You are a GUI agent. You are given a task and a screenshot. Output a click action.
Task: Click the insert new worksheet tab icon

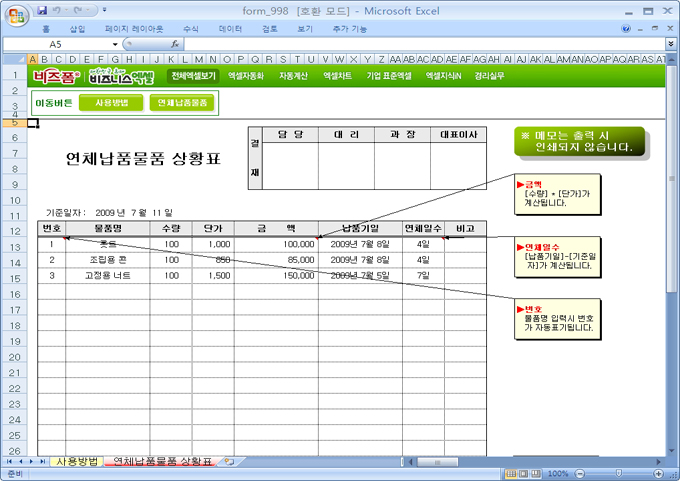(229, 462)
